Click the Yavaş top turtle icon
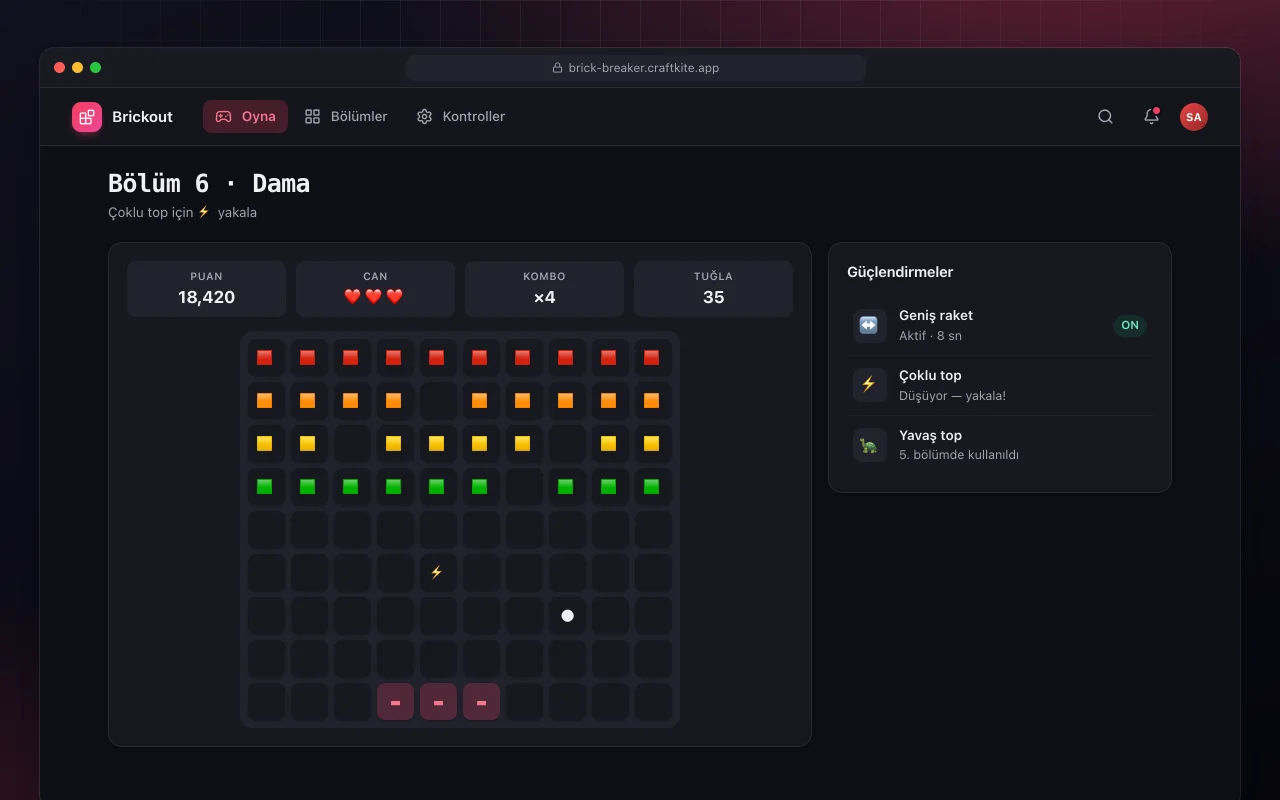 [869, 445]
